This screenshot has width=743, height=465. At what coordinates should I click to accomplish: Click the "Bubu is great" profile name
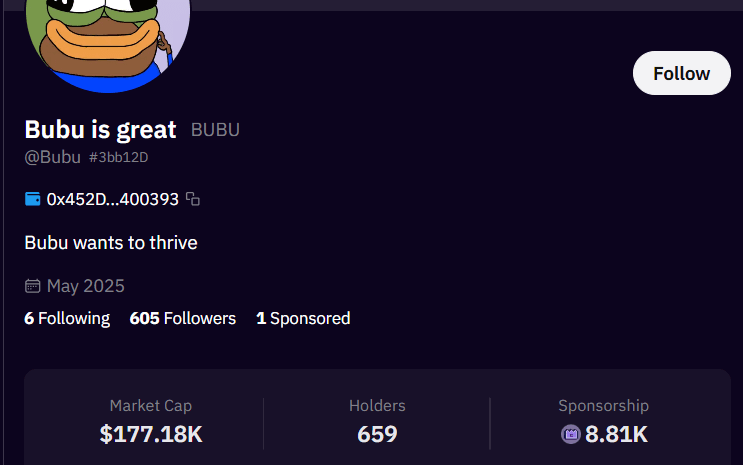point(100,129)
